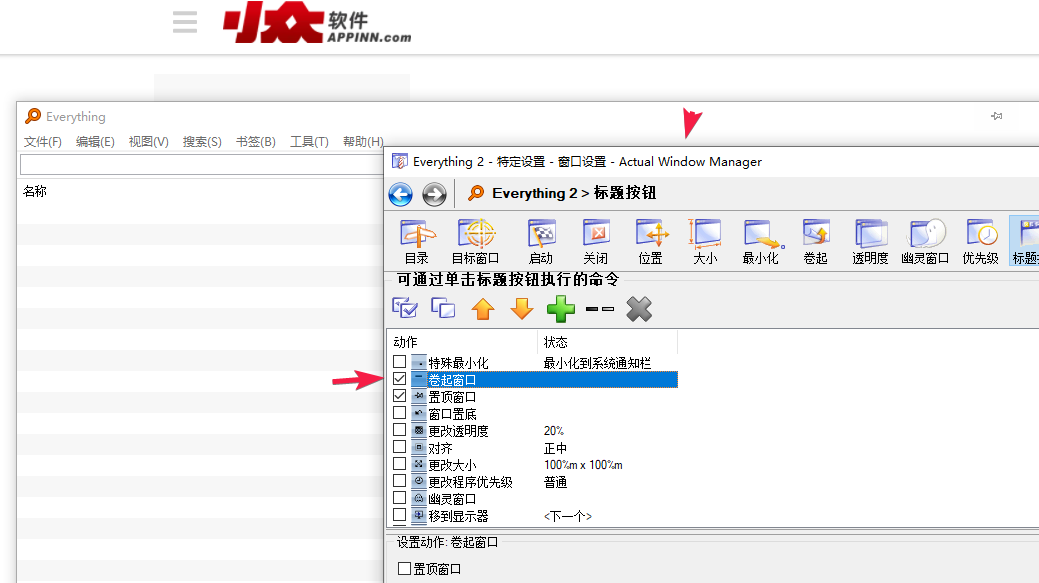This screenshot has height=583, width=1039.
Task: Click the 100%m x 100%m size value
Action: (x=583, y=465)
